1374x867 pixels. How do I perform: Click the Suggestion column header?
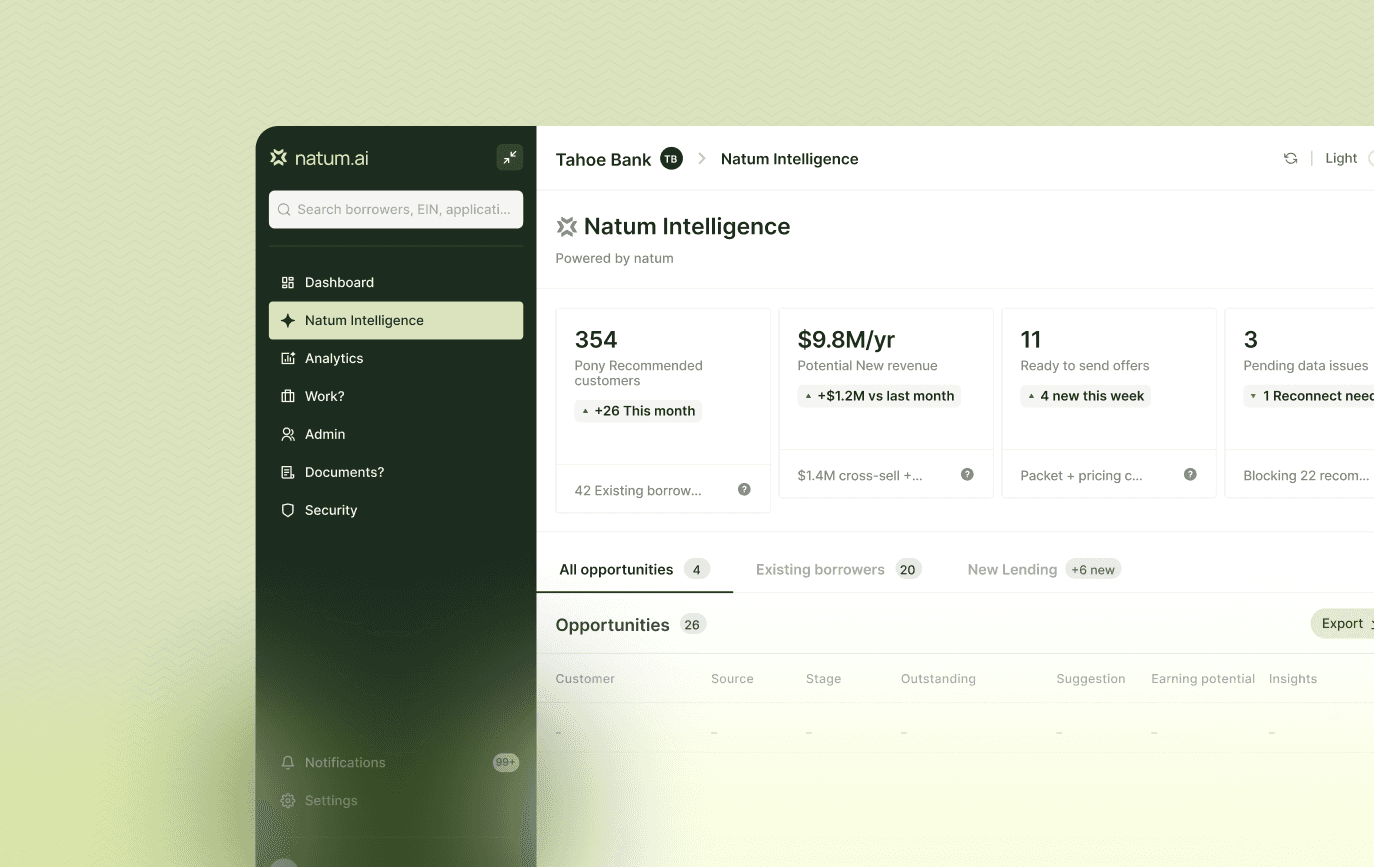point(1091,679)
